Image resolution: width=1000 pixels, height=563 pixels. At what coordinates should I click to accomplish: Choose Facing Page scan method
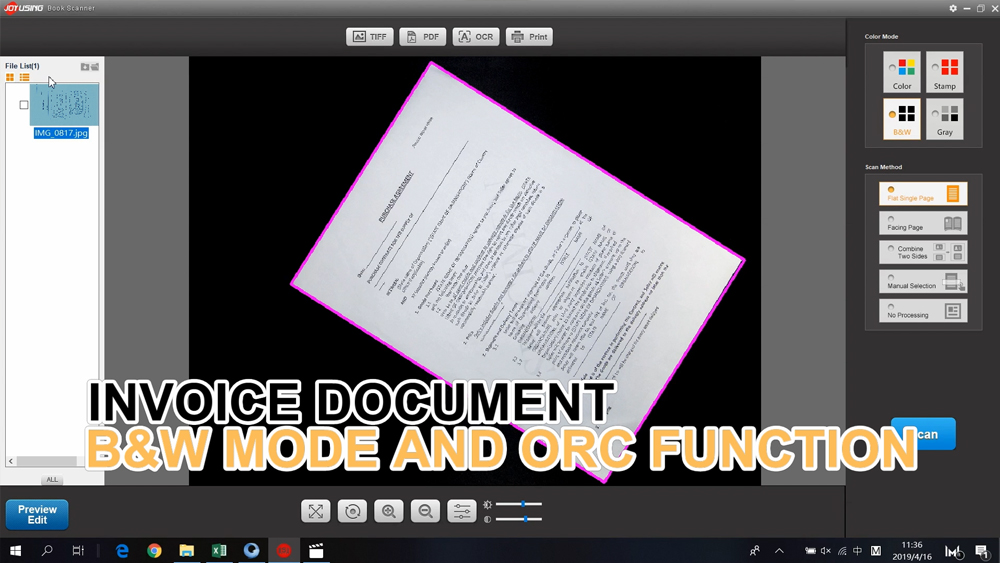pos(923,223)
